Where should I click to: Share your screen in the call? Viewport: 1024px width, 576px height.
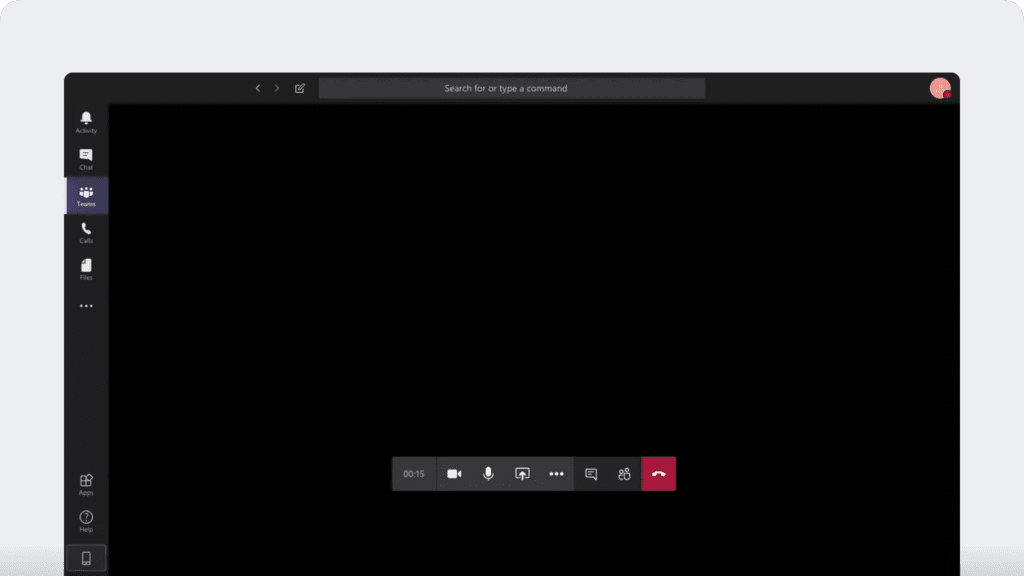[x=521, y=473]
